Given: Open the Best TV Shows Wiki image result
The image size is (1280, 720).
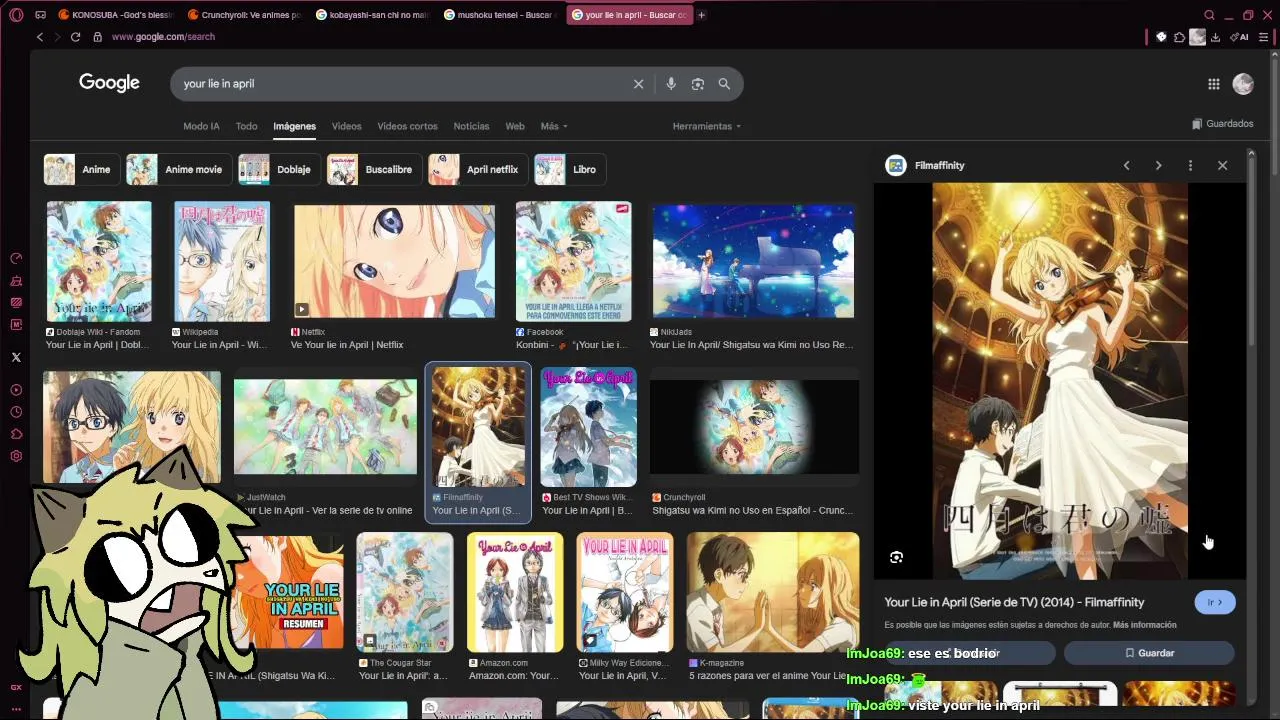Looking at the screenshot, I should 588,427.
